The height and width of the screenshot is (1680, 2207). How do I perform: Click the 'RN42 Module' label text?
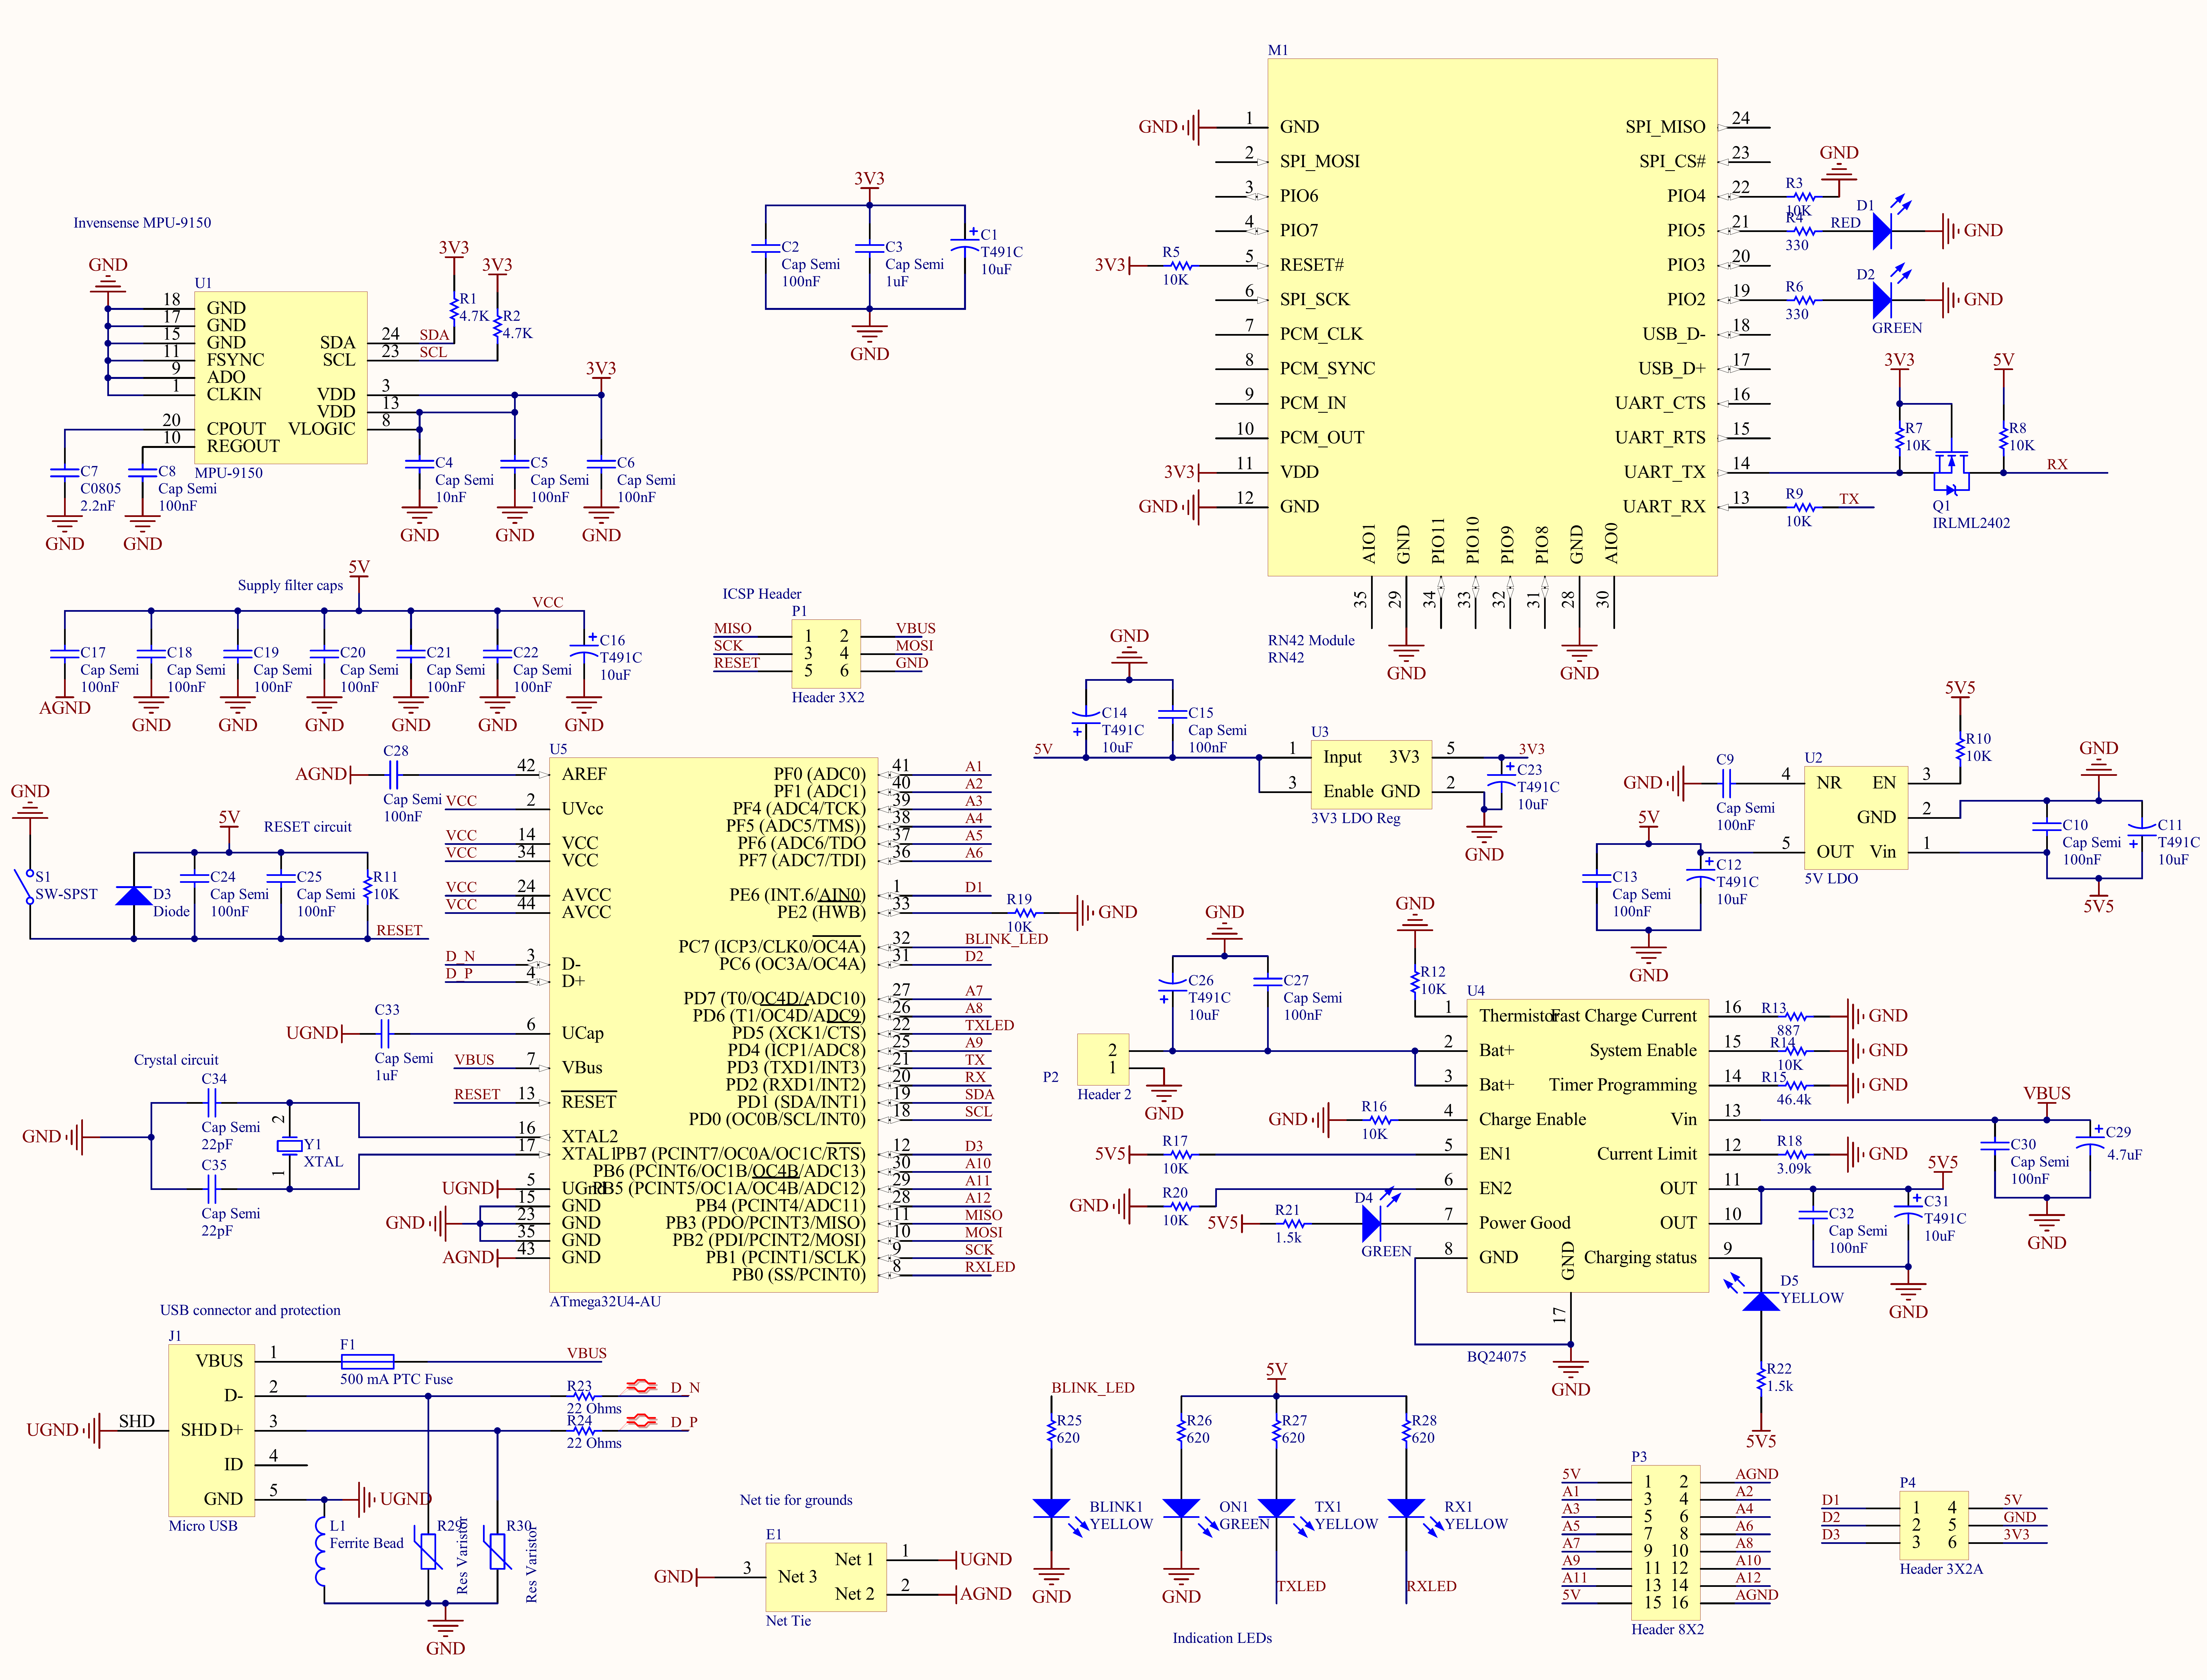[1311, 641]
